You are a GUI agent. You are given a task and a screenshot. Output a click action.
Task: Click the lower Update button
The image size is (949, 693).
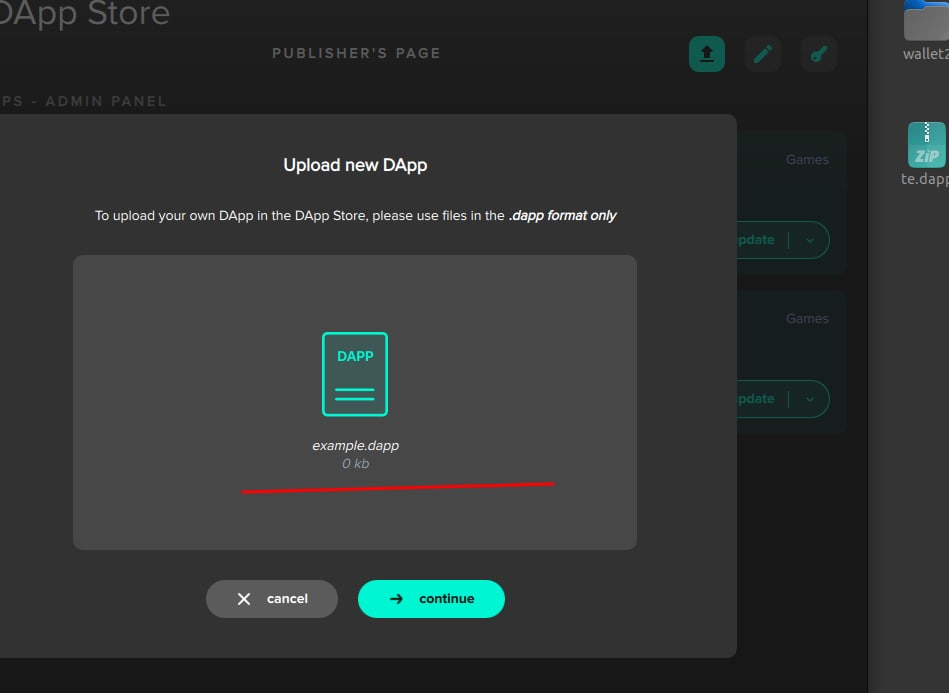point(760,399)
